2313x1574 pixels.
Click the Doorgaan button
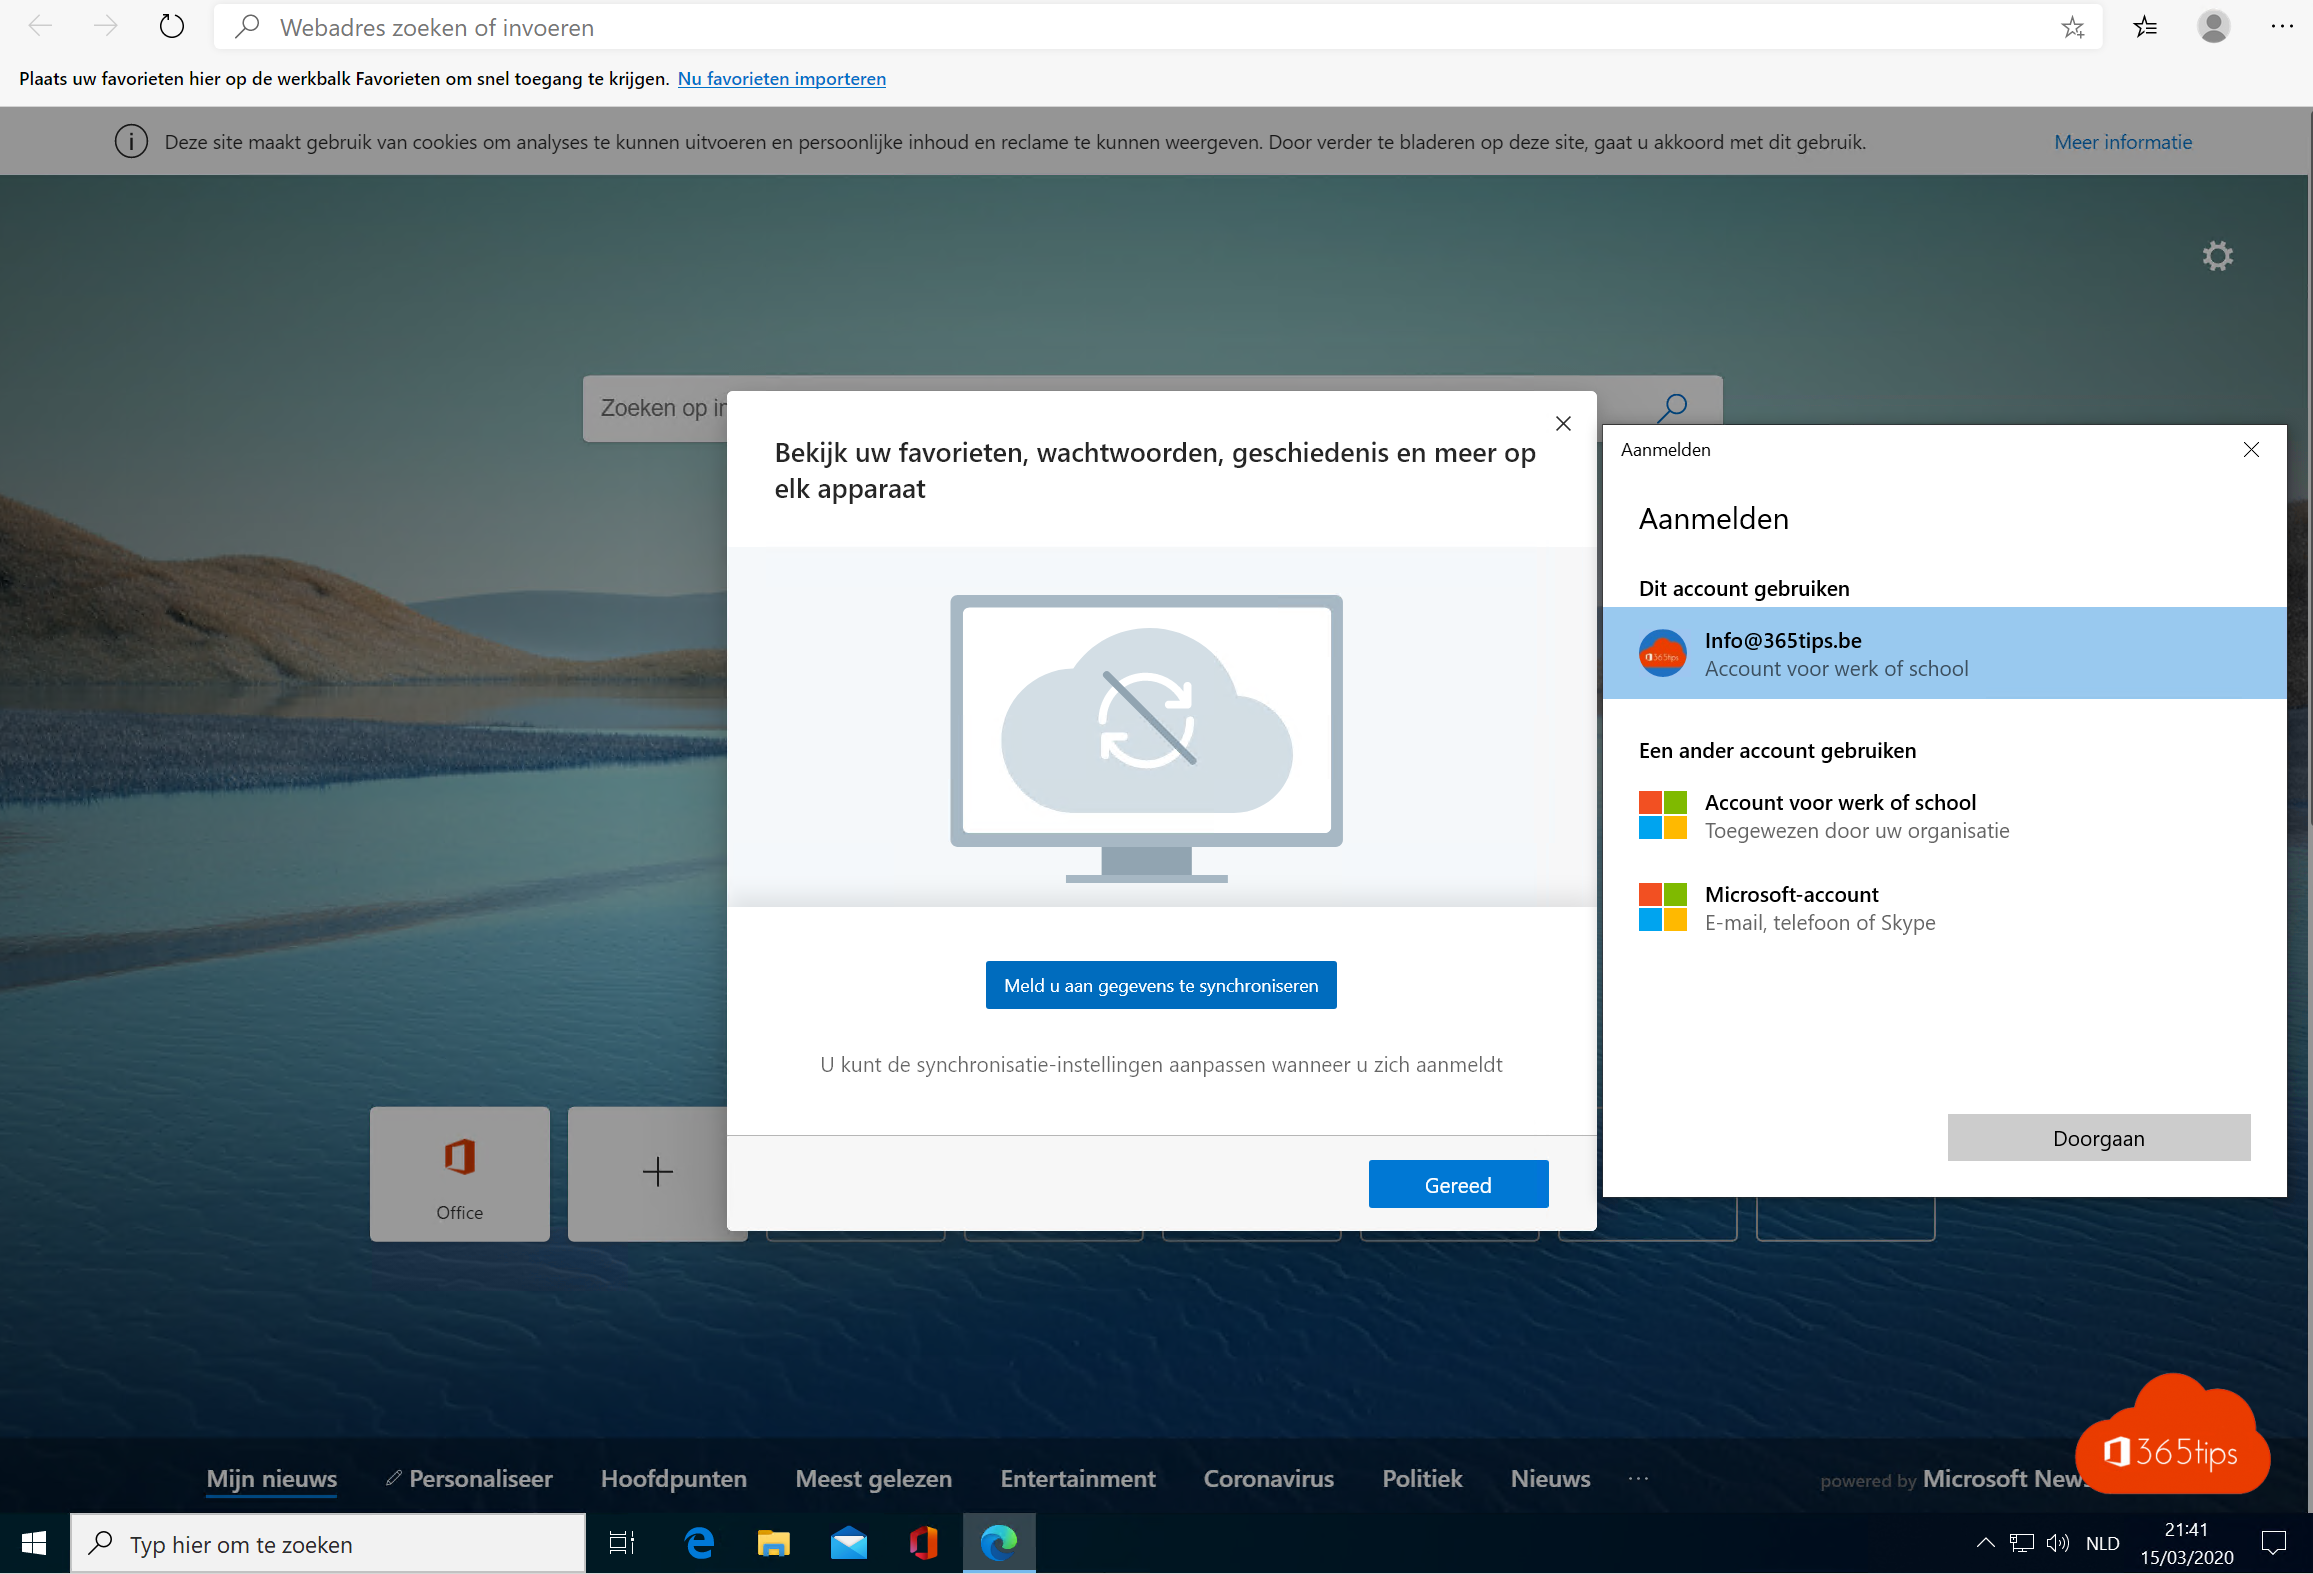coord(2099,1138)
